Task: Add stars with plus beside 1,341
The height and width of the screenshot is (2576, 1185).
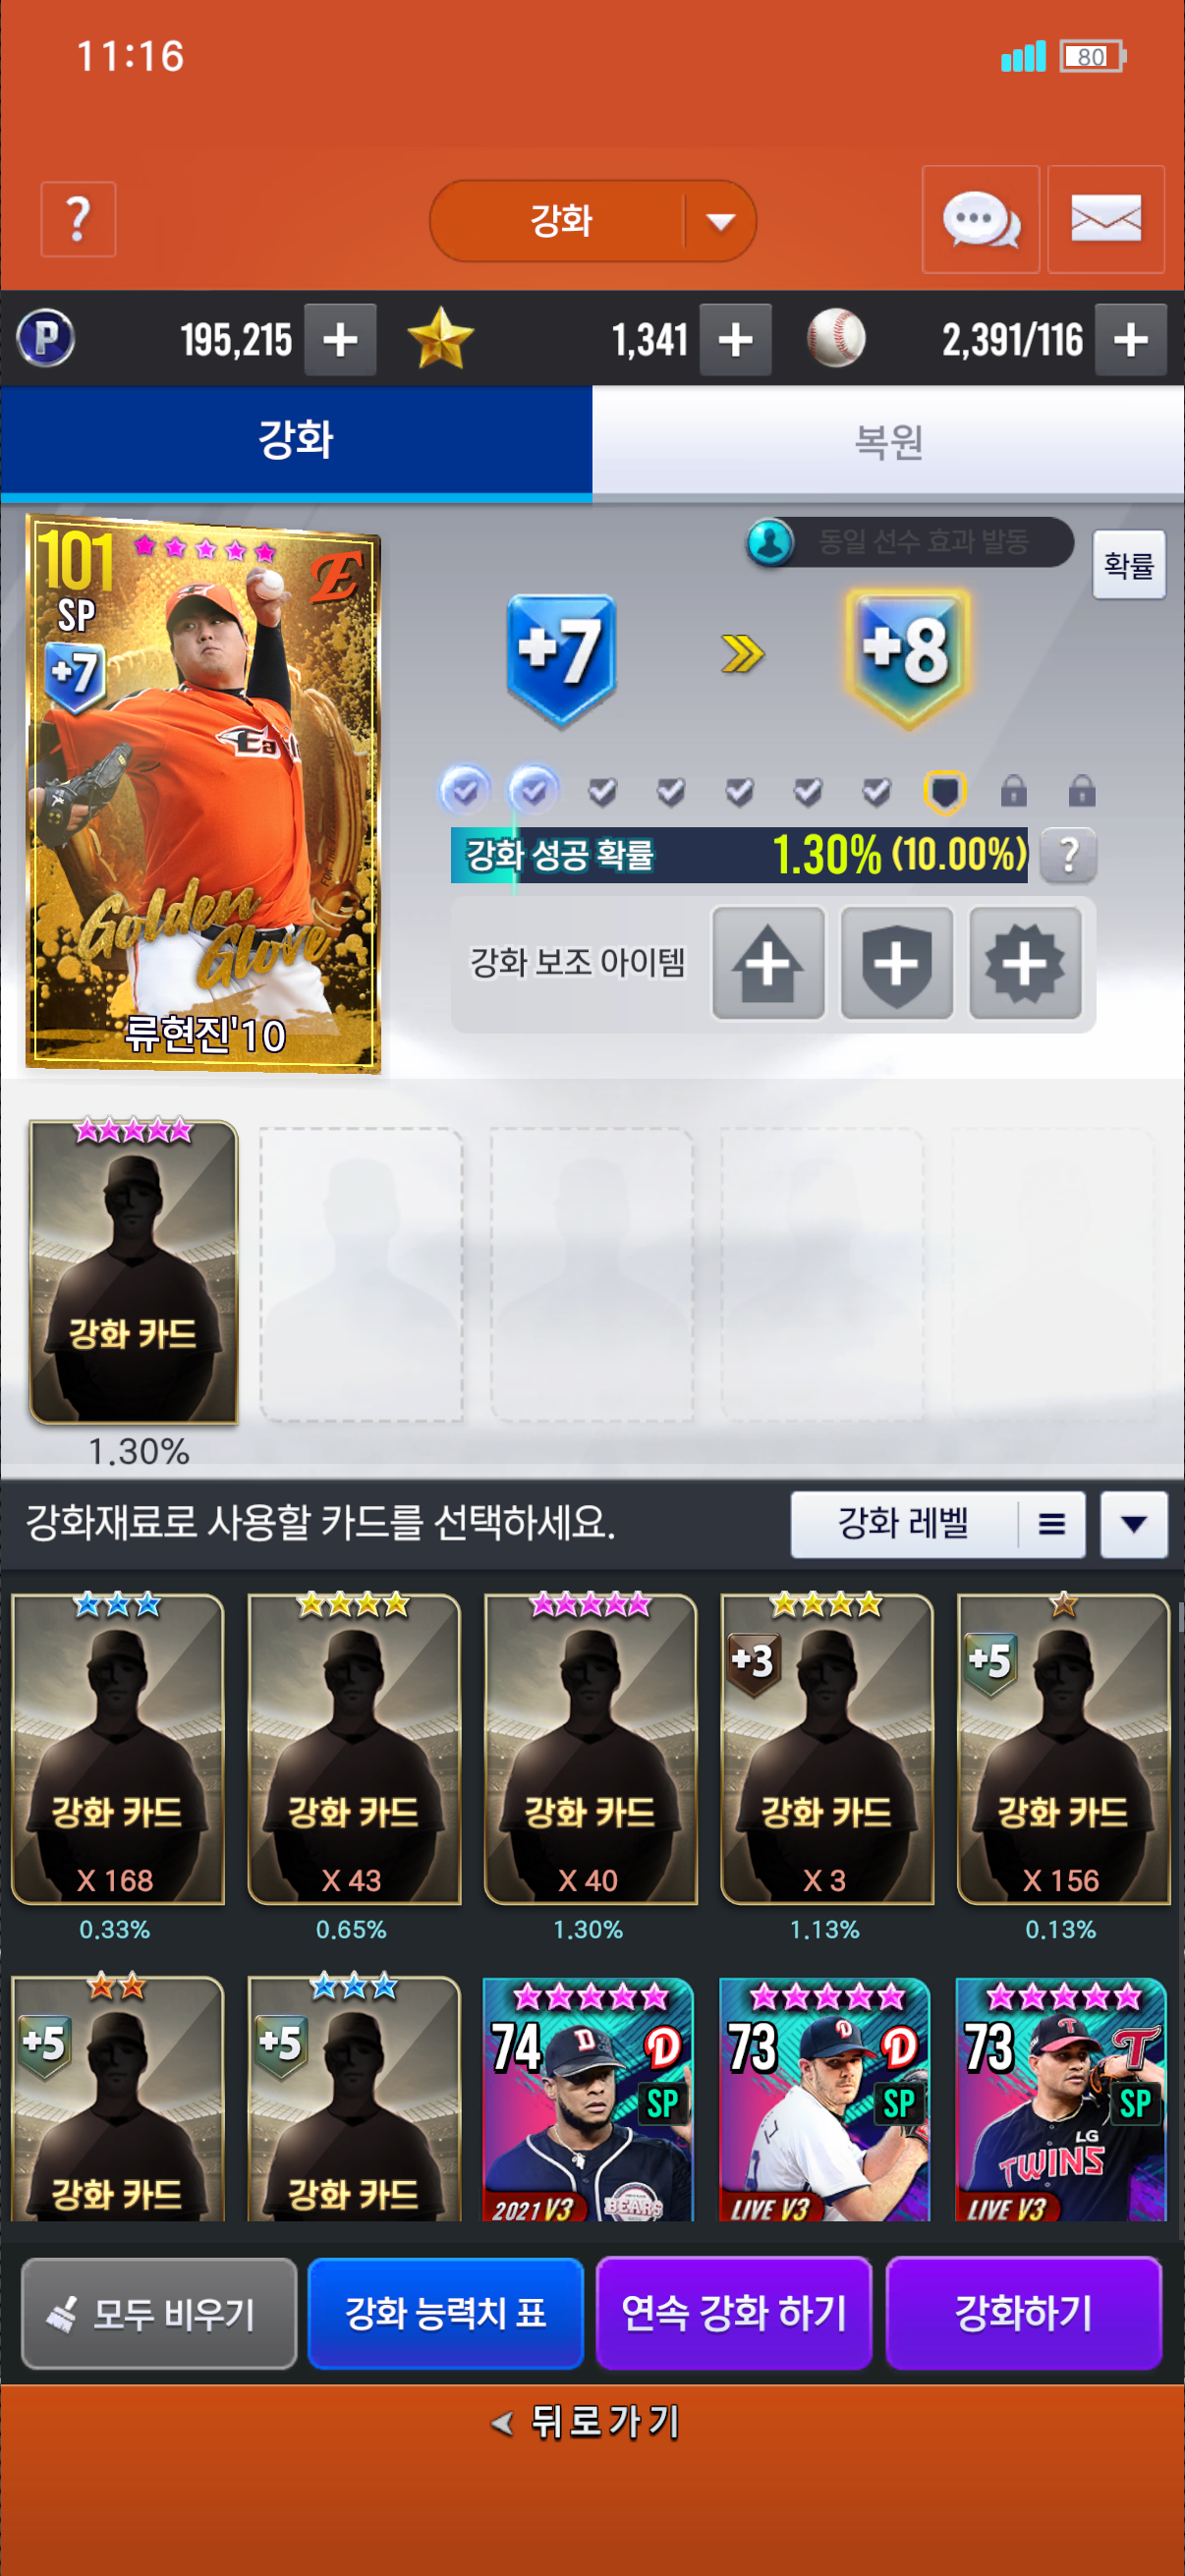Action: click(x=735, y=340)
